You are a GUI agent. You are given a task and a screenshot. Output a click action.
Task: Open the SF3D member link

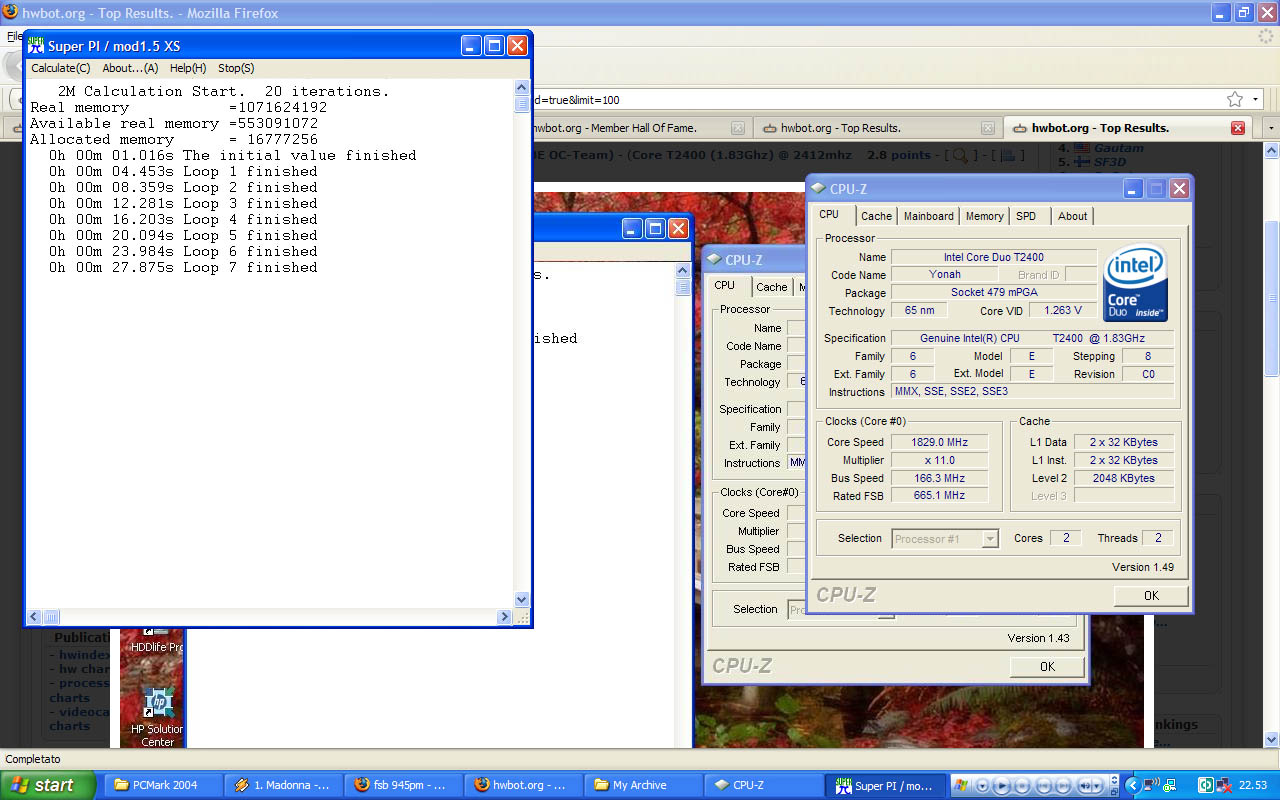(1110, 162)
